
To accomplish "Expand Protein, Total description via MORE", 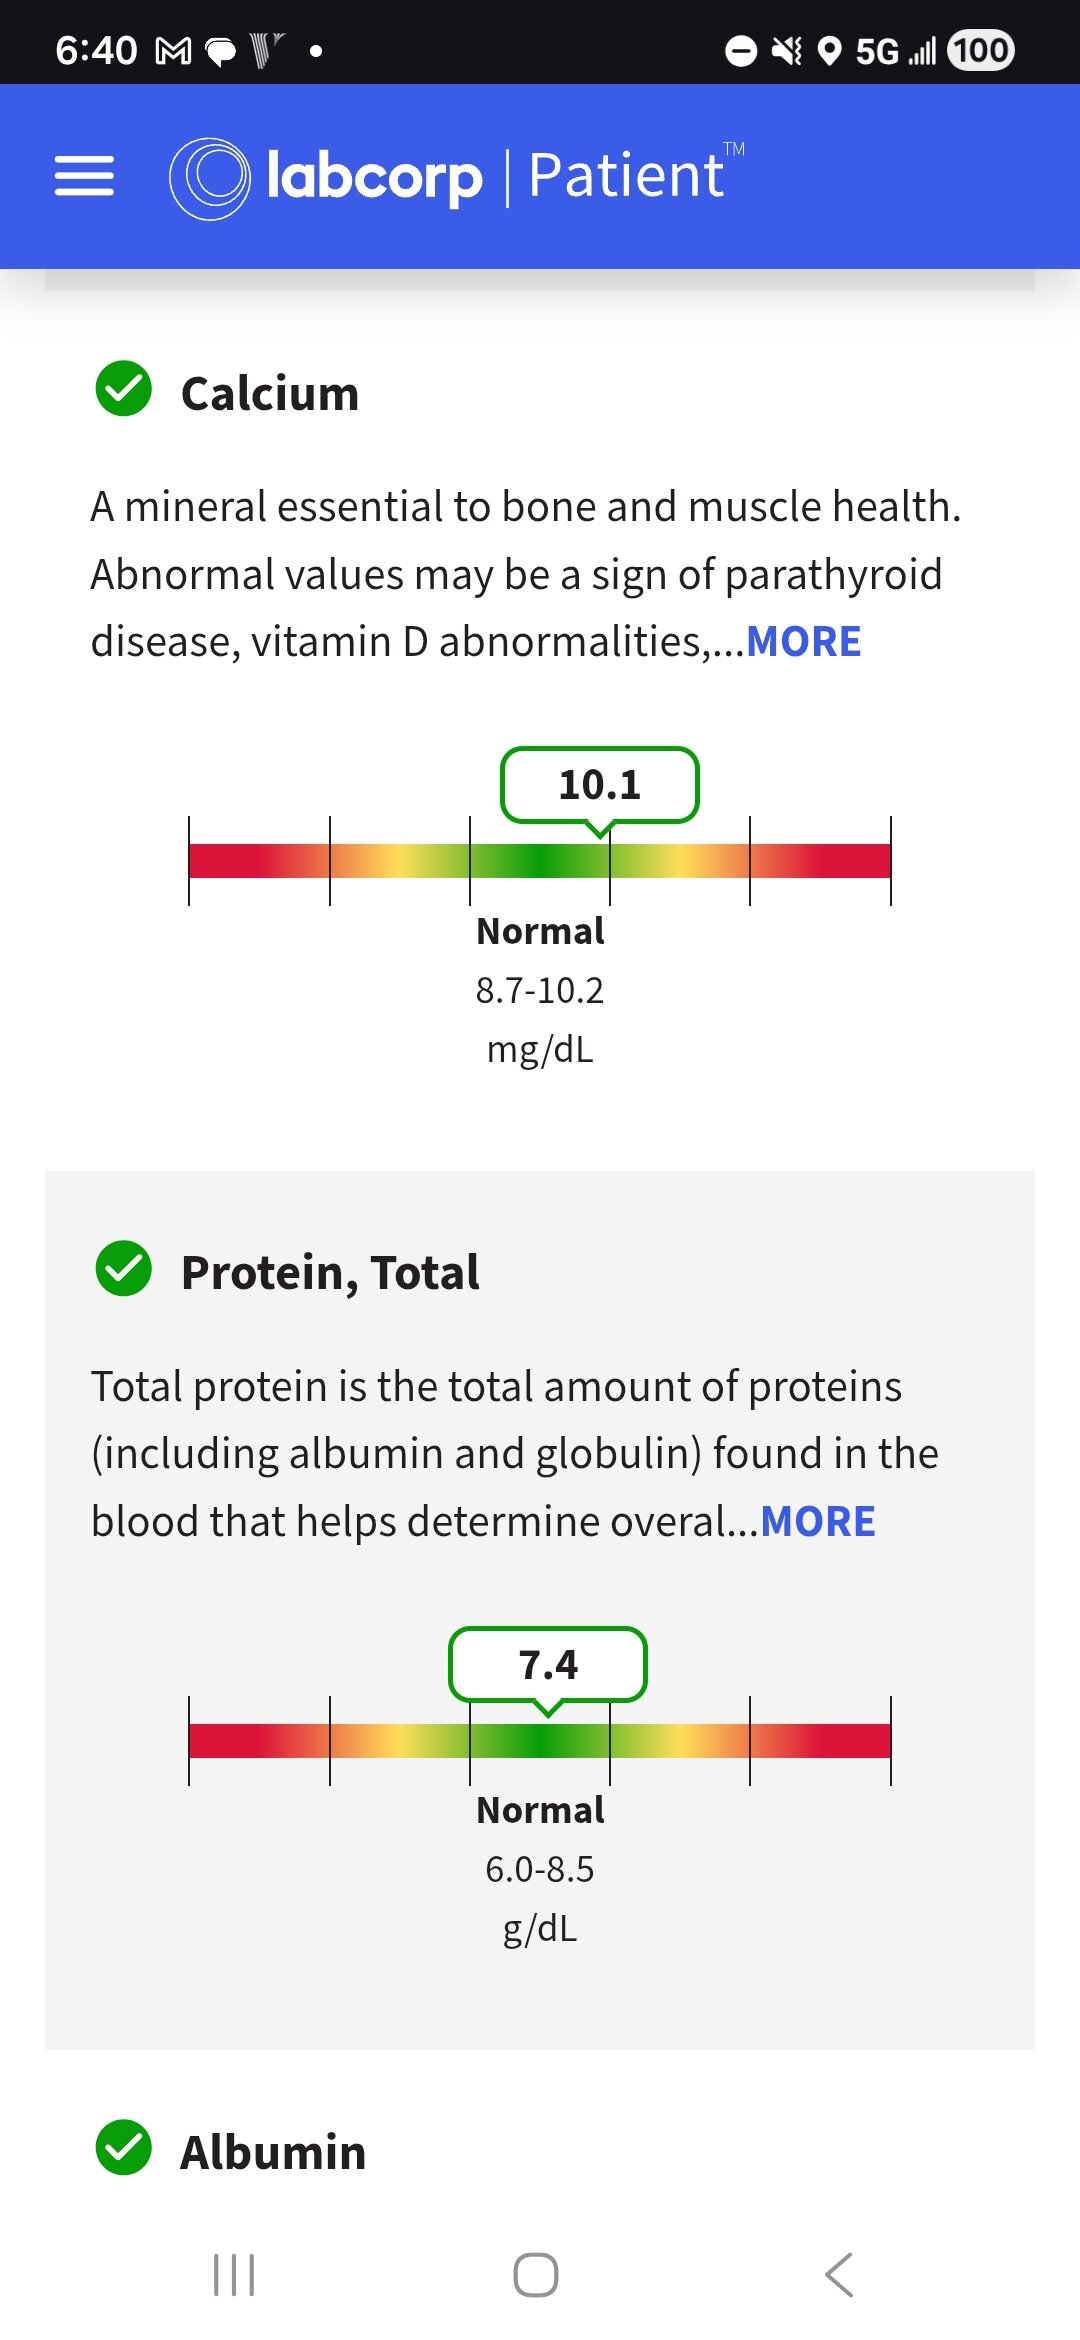I will tap(817, 1522).
